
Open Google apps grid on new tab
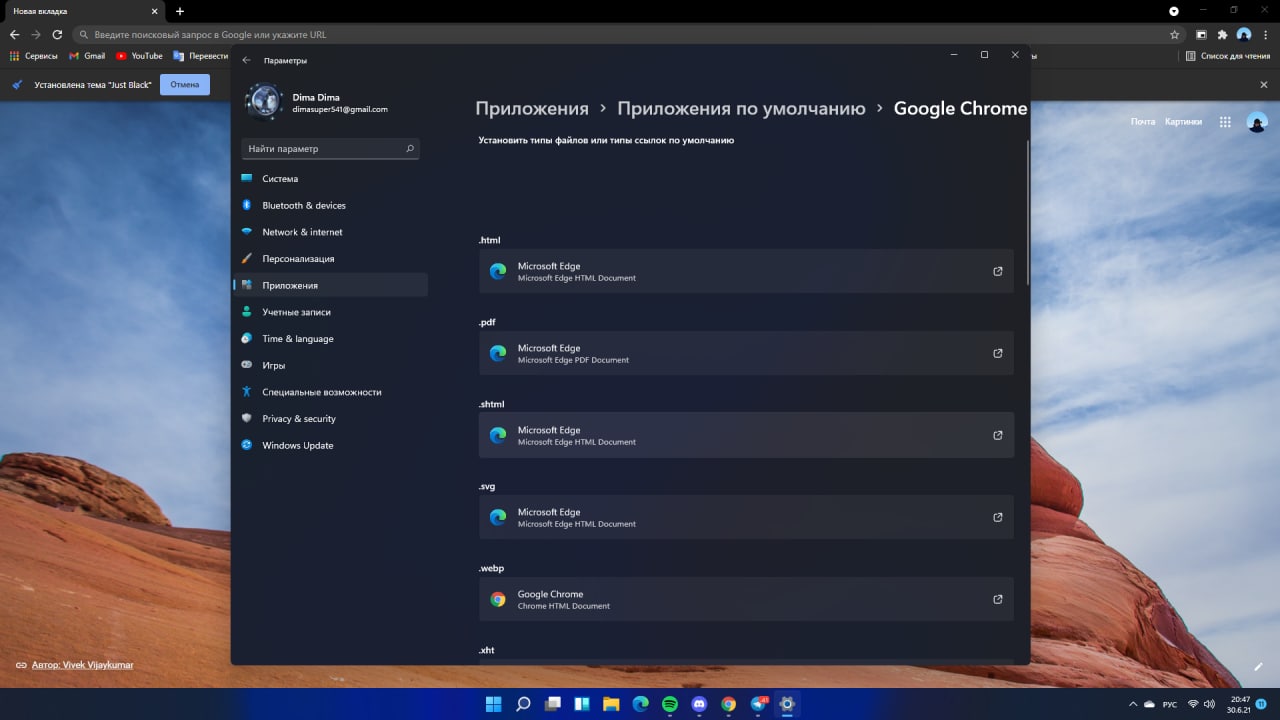click(1225, 122)
